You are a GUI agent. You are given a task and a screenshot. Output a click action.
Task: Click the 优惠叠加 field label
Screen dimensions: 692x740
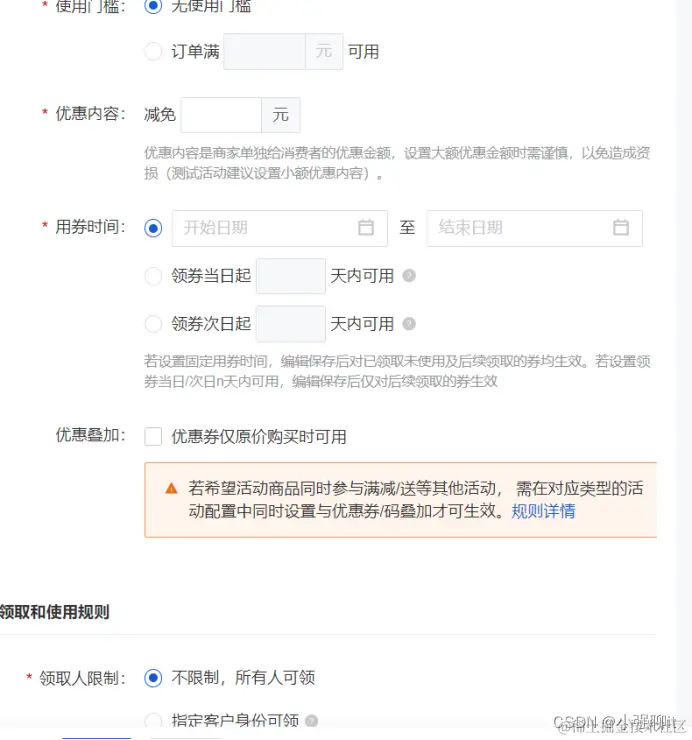click(90, 435)
